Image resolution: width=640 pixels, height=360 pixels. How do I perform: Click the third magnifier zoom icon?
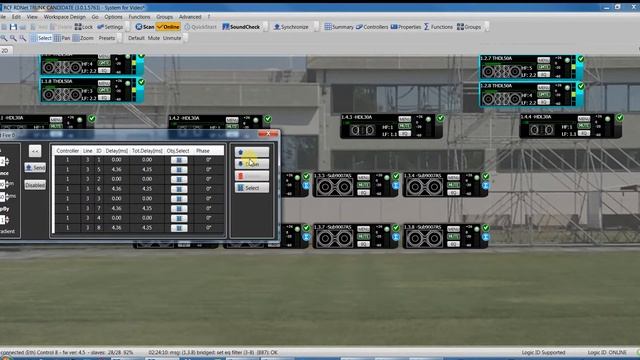(23, 38)
